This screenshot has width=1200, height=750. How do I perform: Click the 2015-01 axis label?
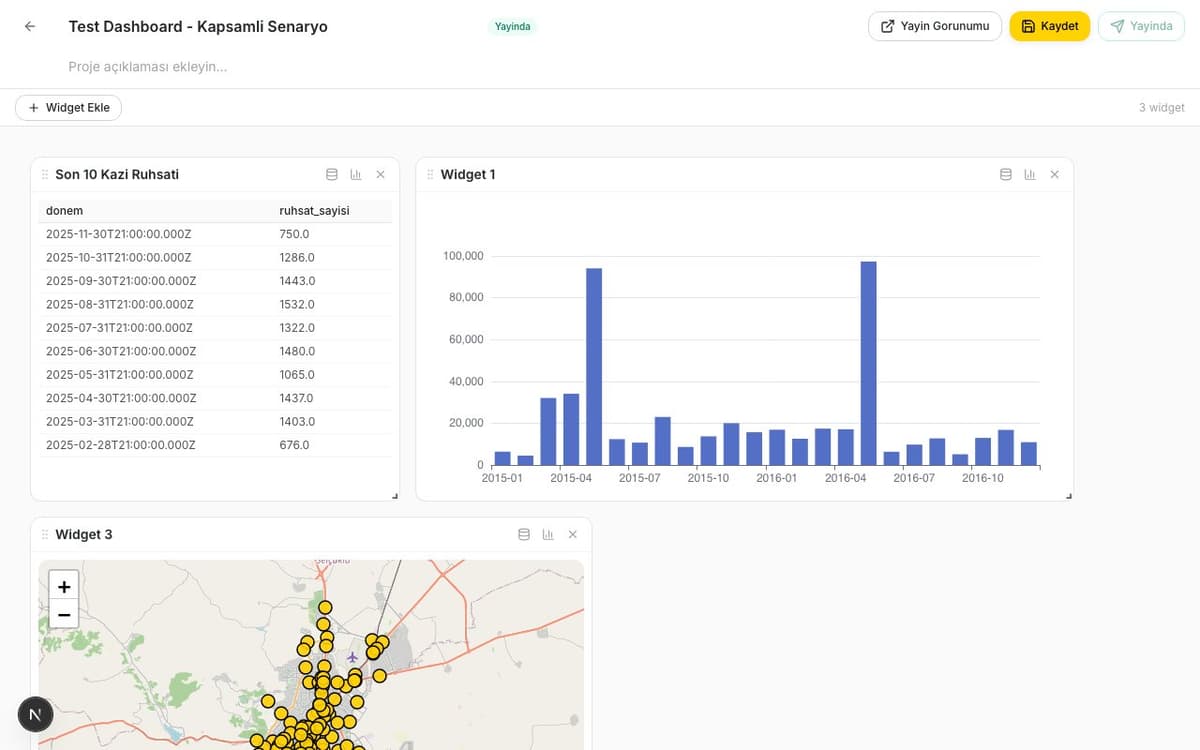click(x=502, y=479)
